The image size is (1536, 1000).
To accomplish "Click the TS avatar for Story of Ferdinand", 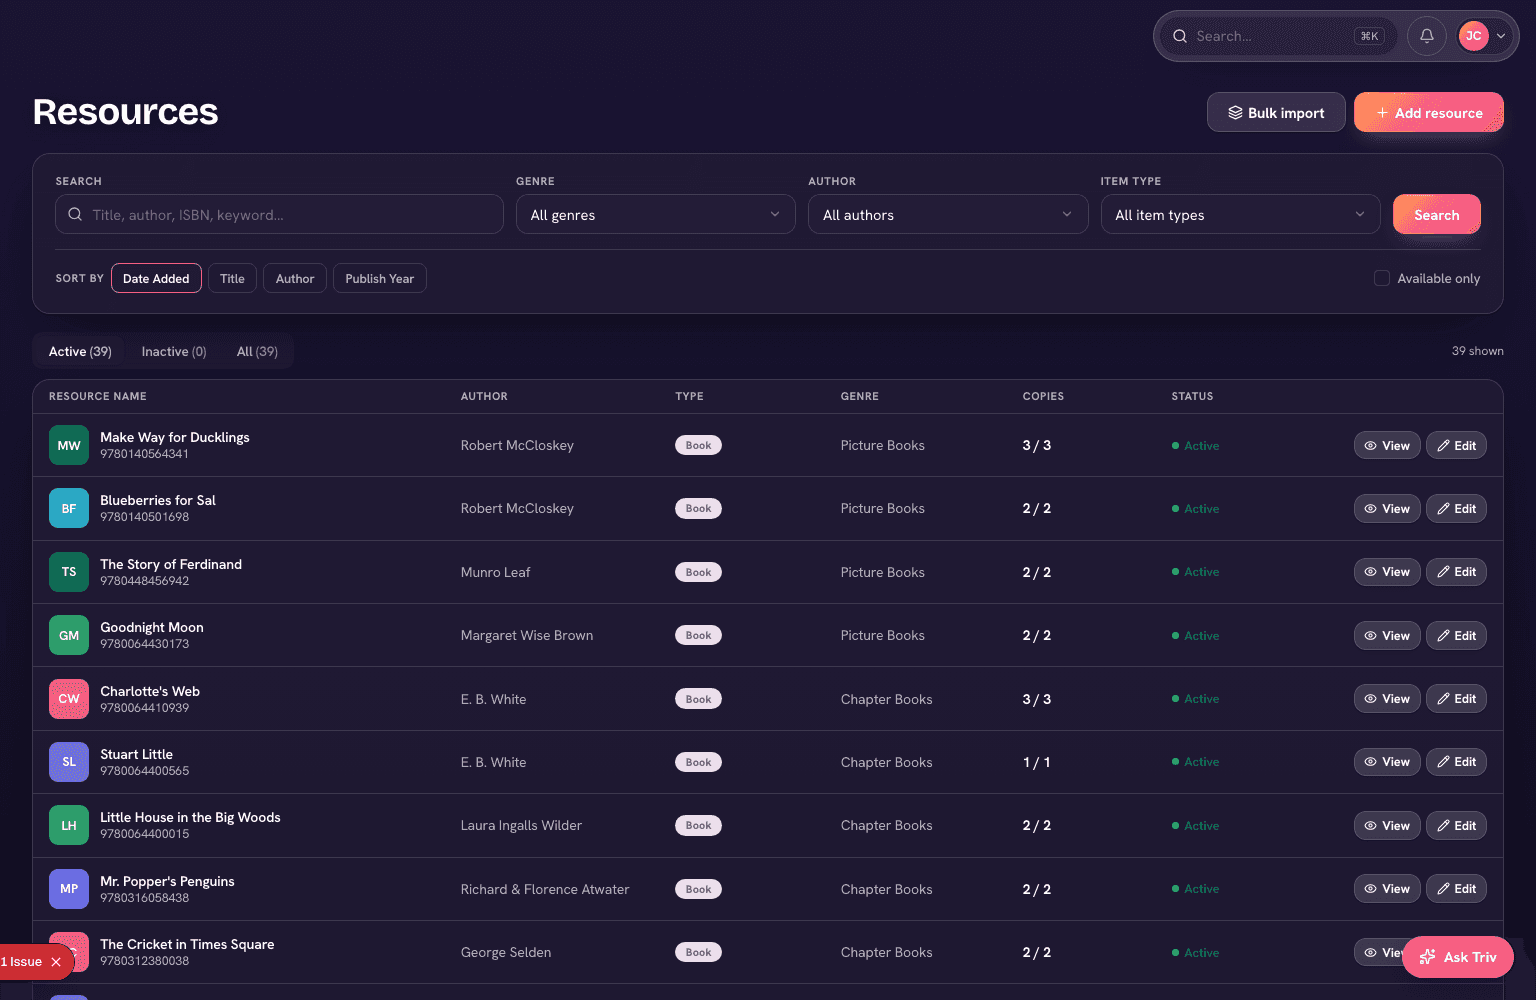I will tap(69, 572).
